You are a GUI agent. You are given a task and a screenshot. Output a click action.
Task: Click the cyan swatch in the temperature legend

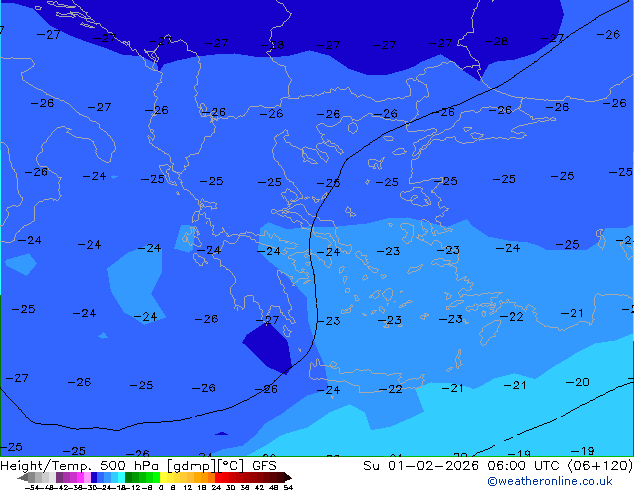[x=121, y=477]
